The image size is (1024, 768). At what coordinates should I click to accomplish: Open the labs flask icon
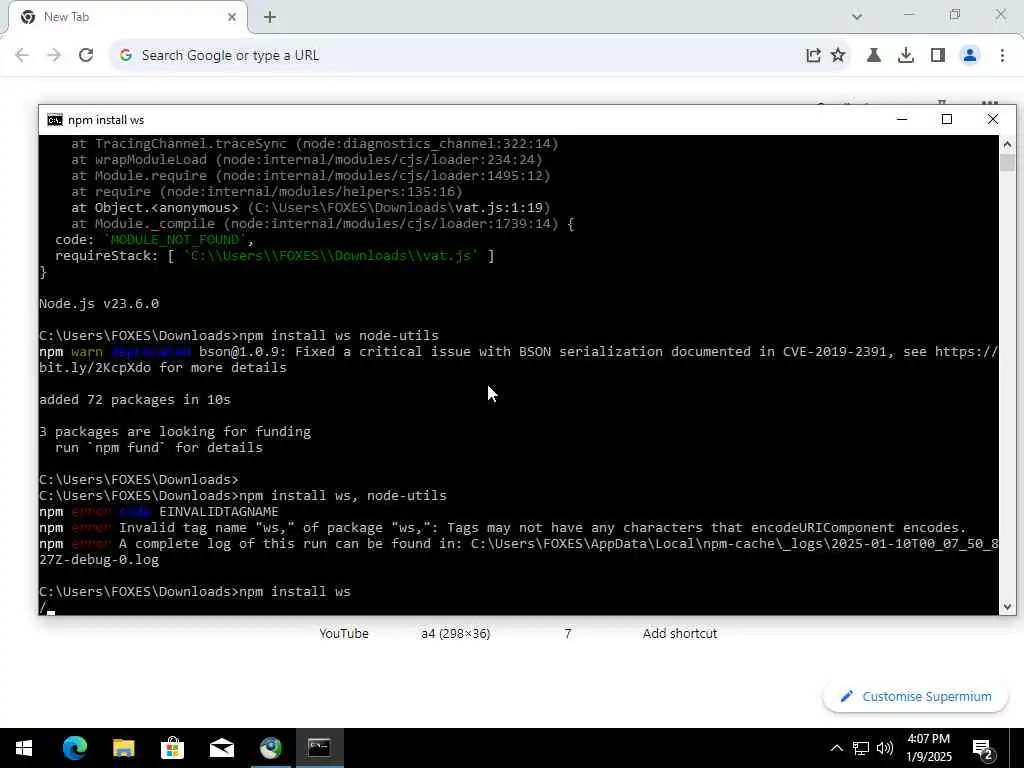pos(873,56)
